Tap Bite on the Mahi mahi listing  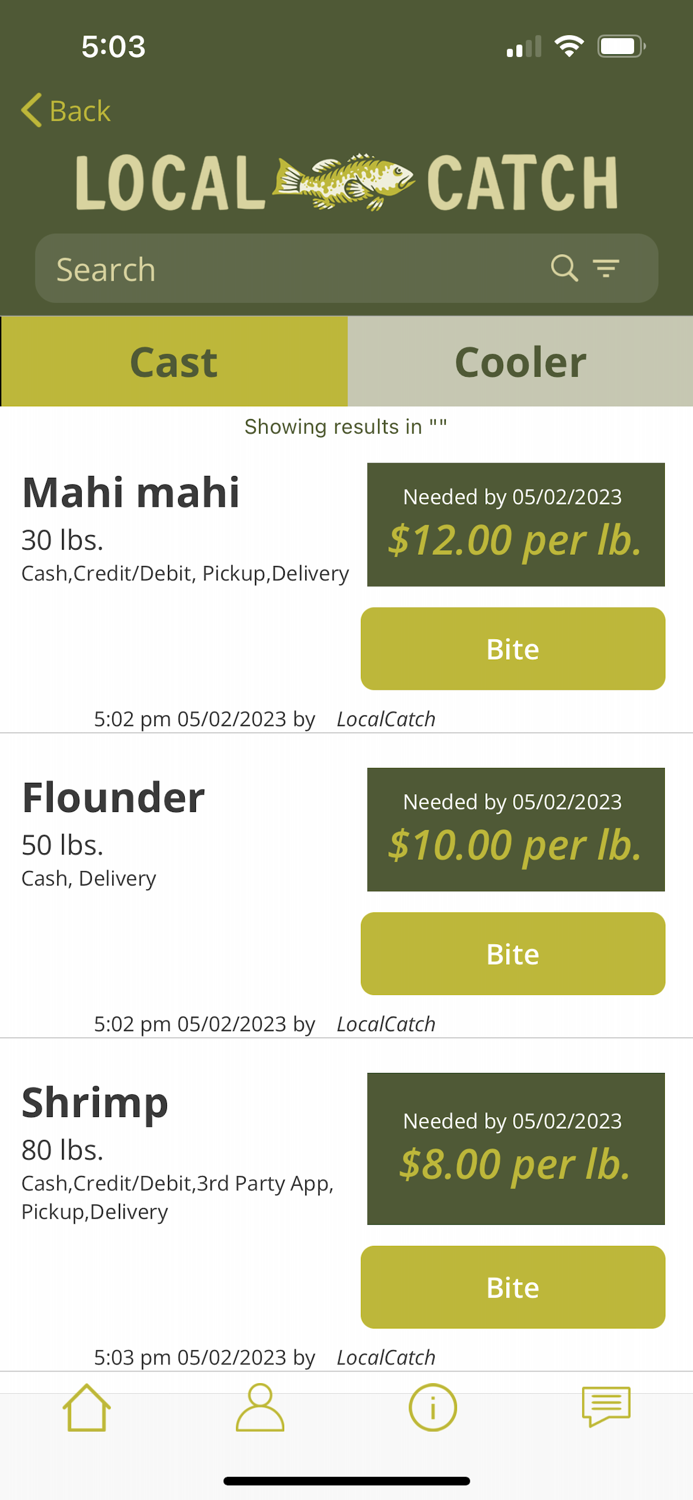[x=512, y=648]
